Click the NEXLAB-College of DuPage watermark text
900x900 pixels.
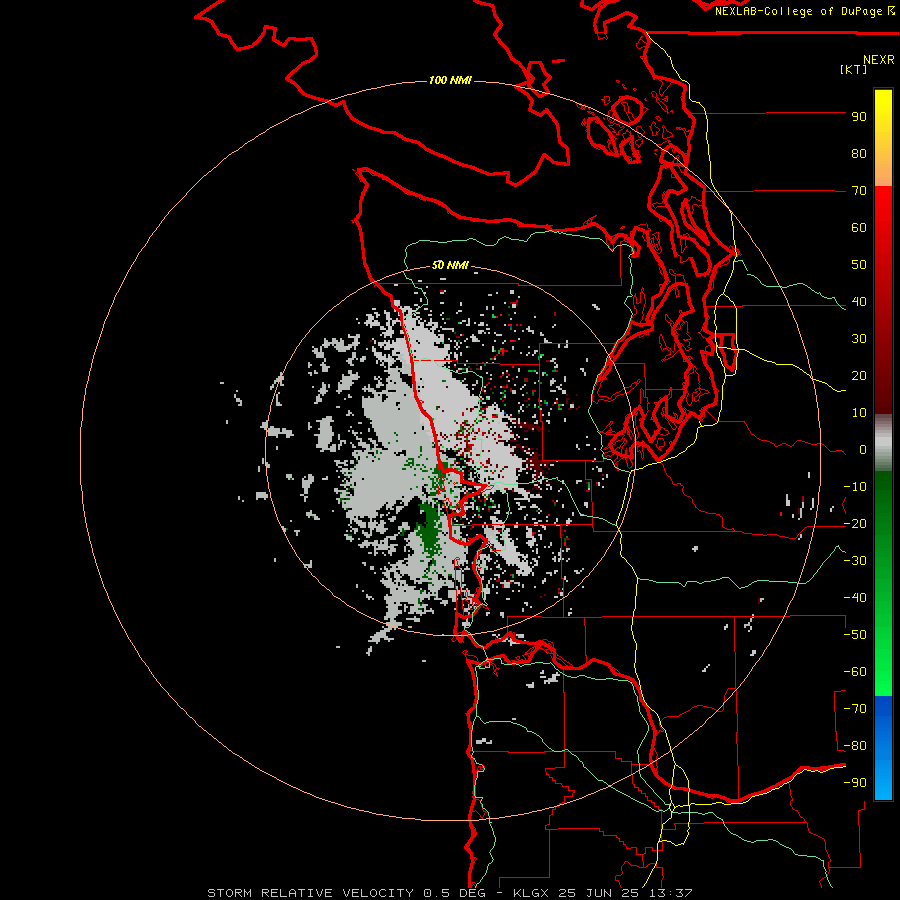tap(804, 11)
